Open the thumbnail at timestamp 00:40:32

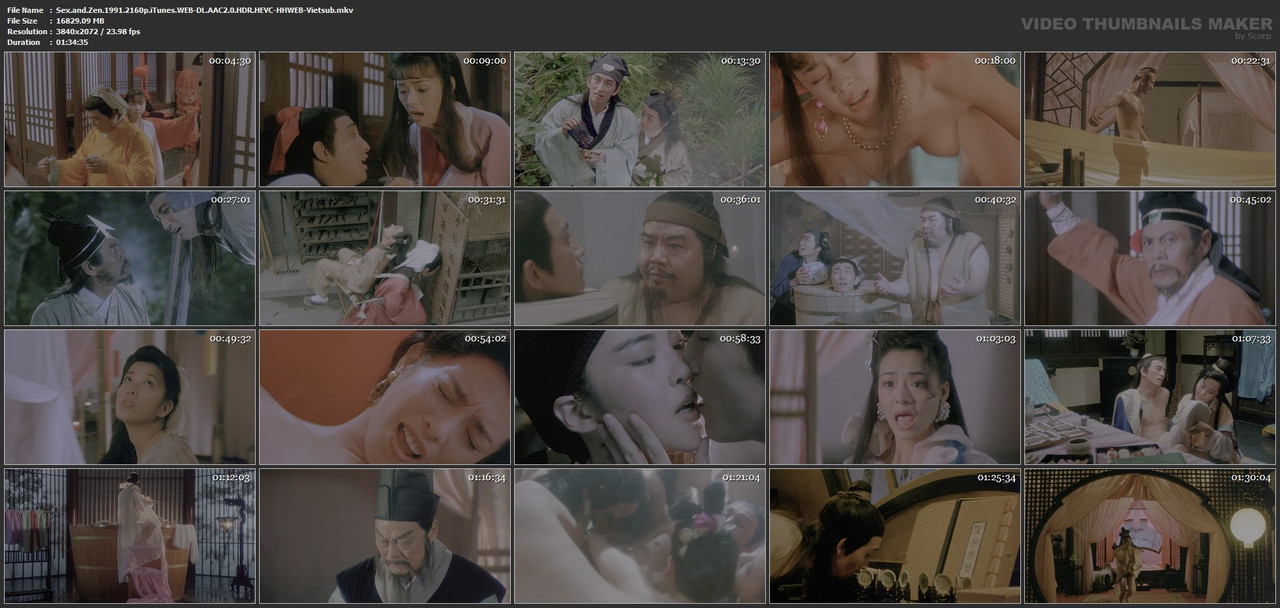(895, 259)
